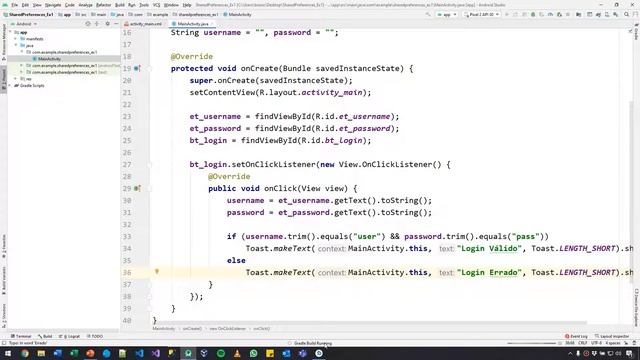This screenshot has height=360, width=640.
Task: Open the File menu
Action: coord(14,5)
